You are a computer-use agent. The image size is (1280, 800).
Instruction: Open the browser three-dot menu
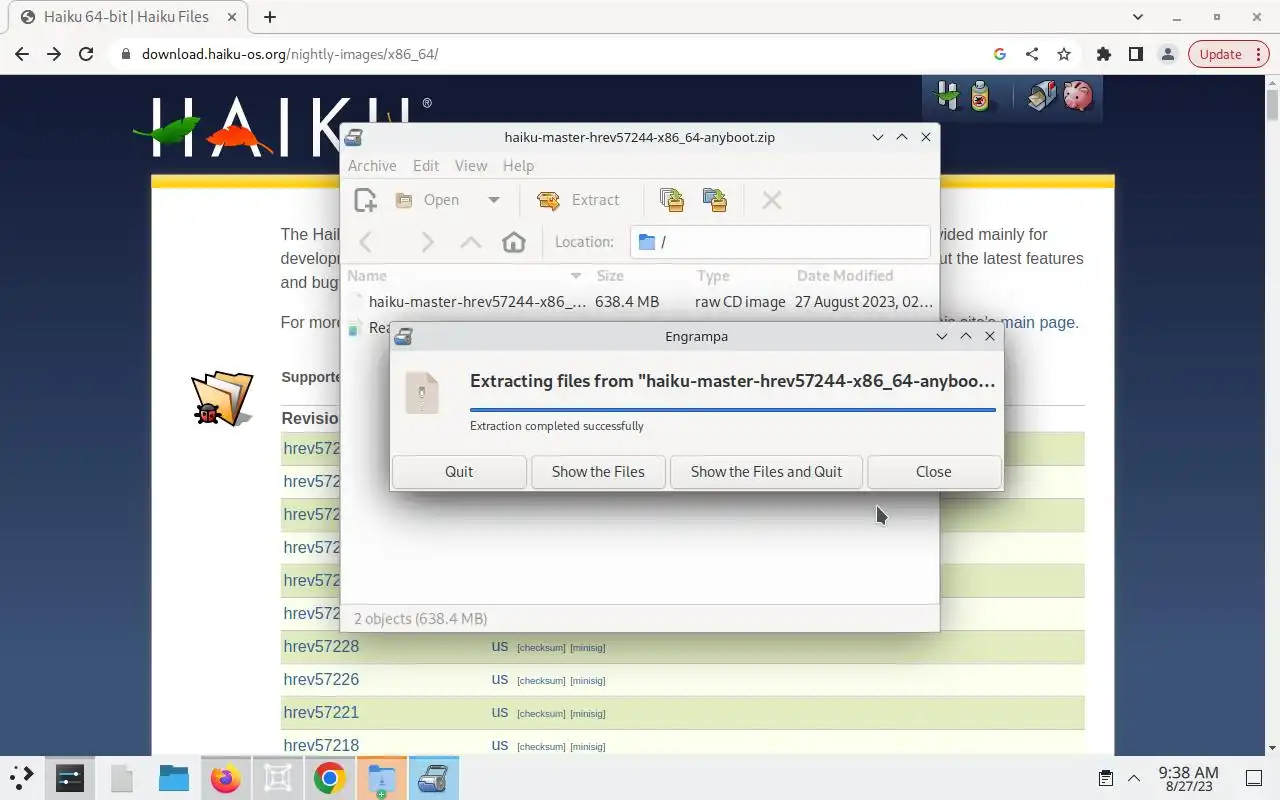pyautogui.click(x=1258, y=54)
